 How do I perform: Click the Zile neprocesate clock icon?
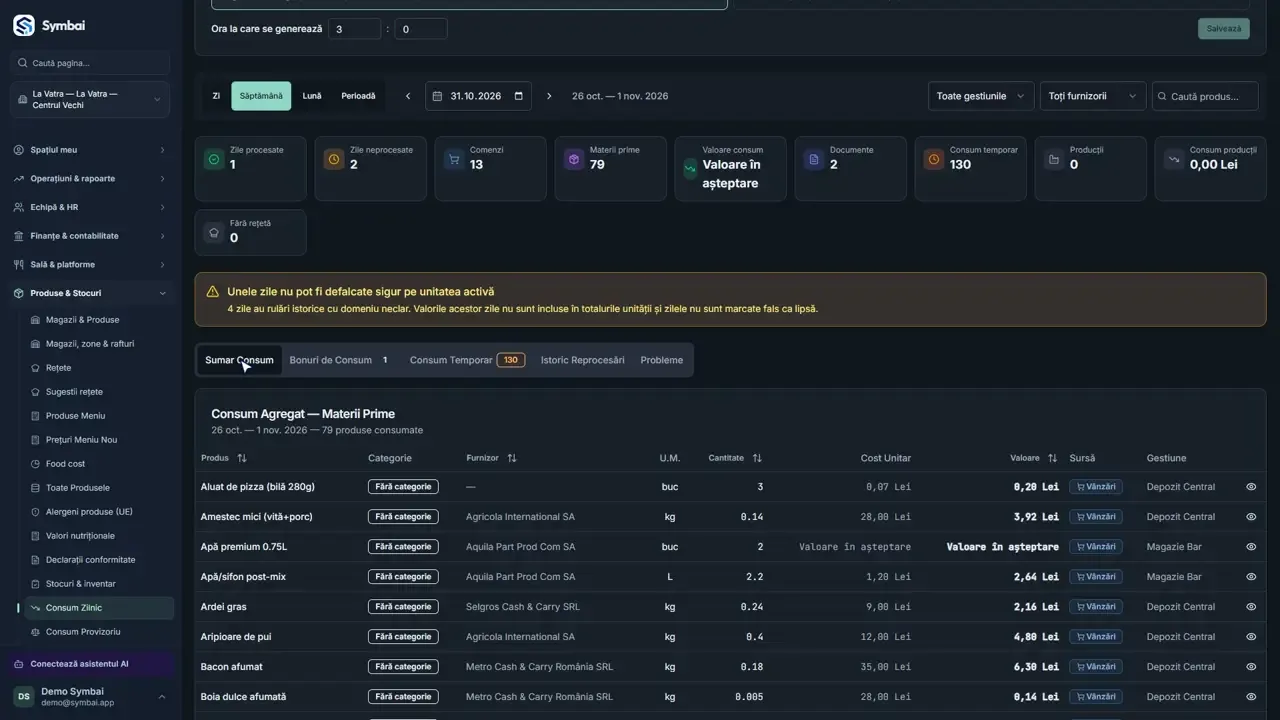(x=334, y=159)
